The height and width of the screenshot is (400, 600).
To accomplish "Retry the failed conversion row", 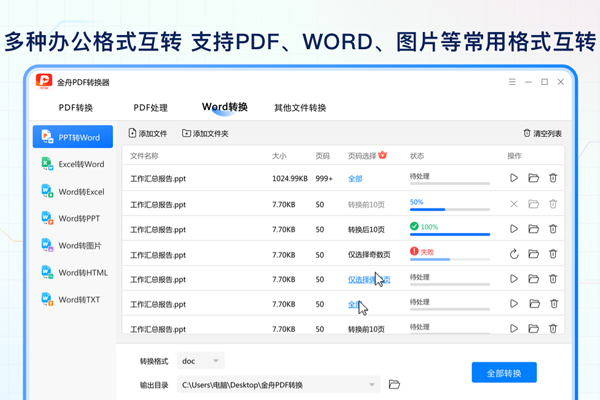I will 514,254.
